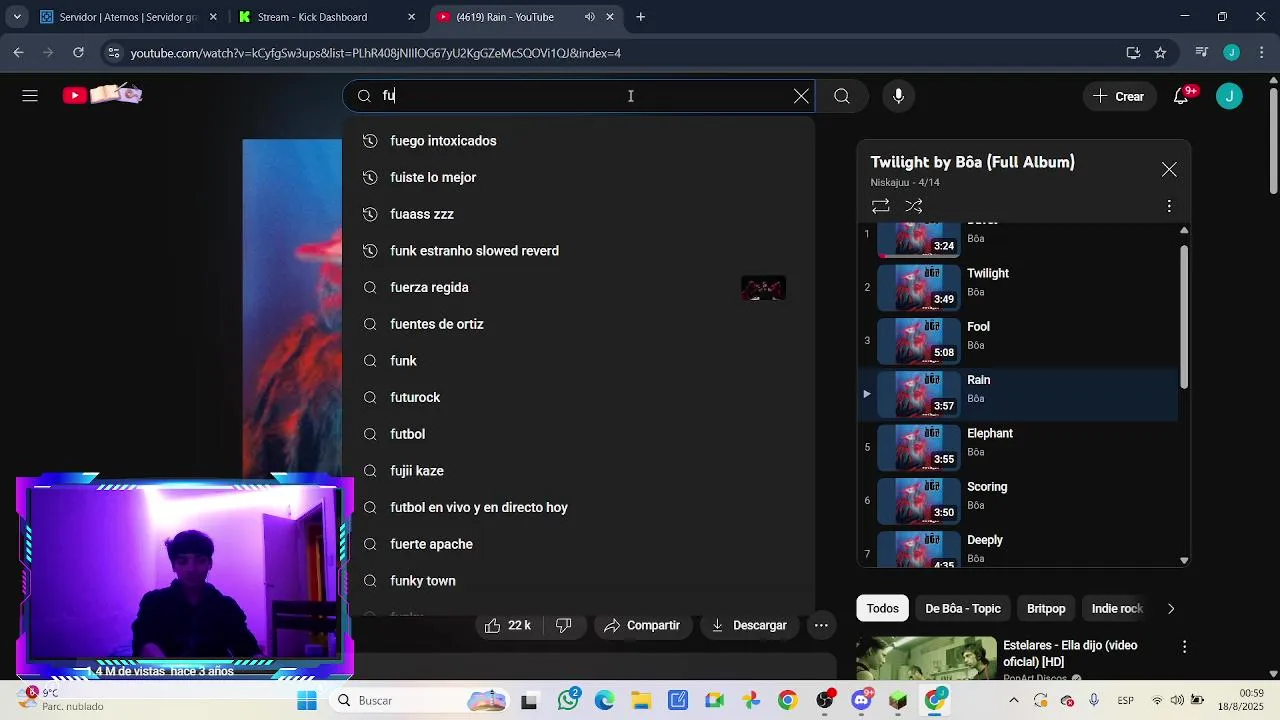
Task: Play 'Scoring' track in playlist
Action: tap(1018, 500)
